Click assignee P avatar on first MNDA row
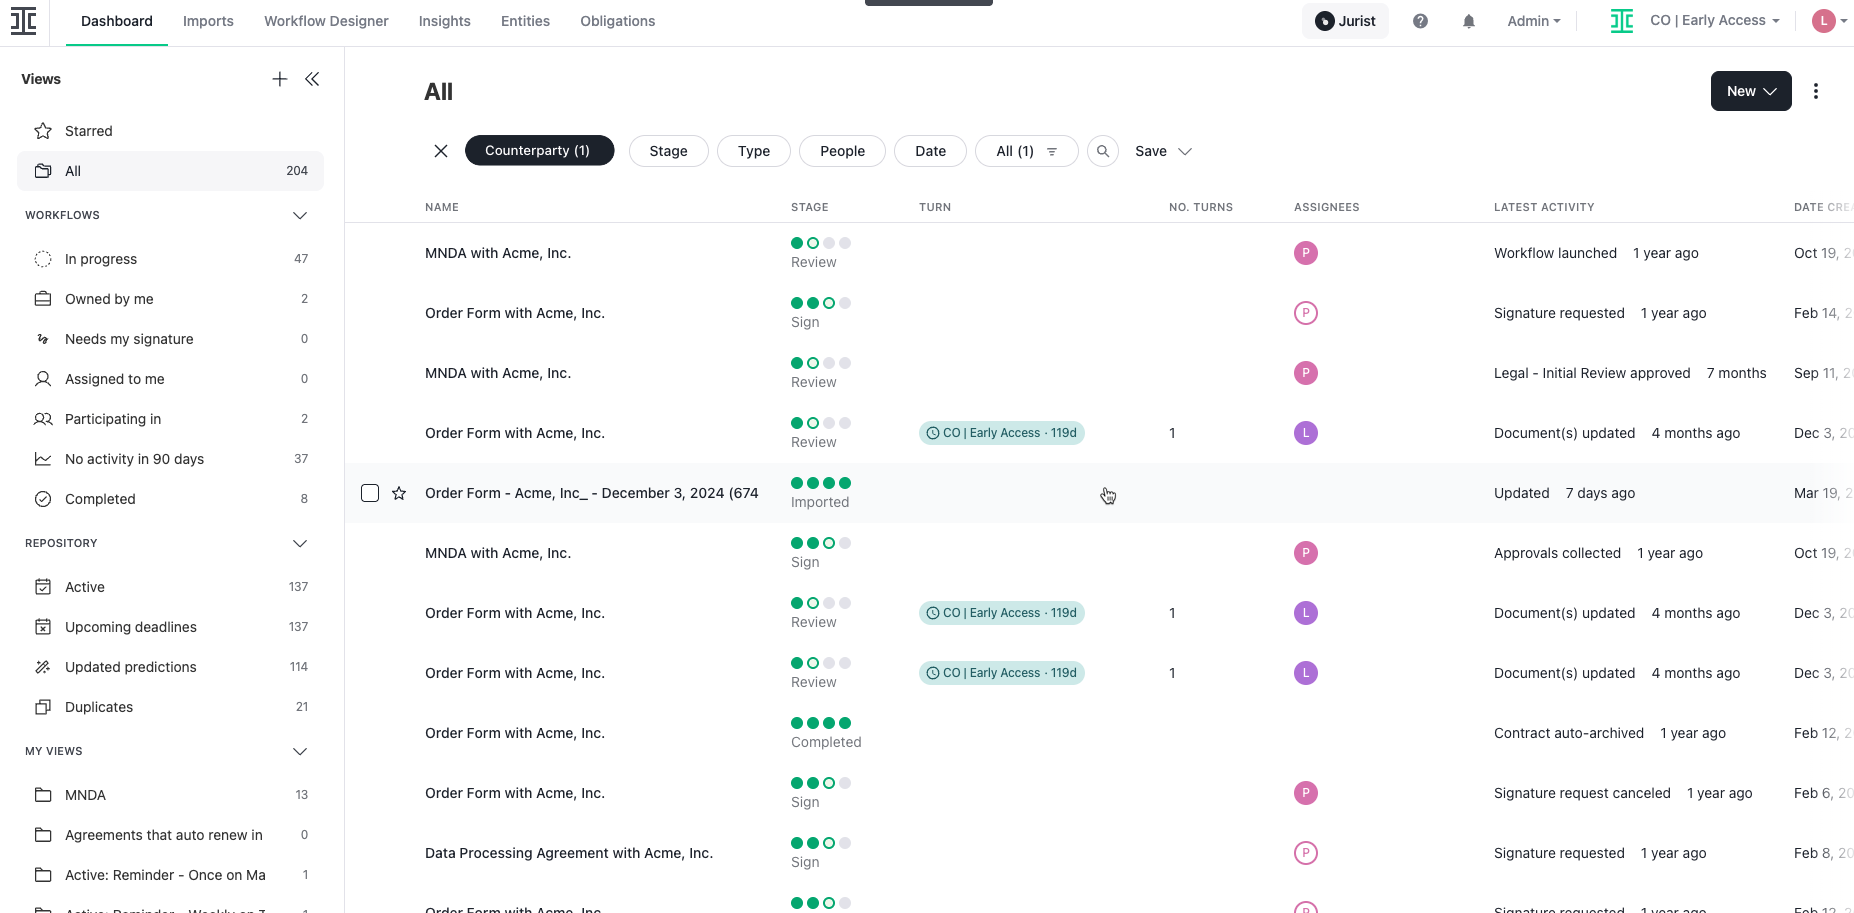The width and height of the screenshot is (1854, 913). pyautogui.click(x=1305, y=253)
